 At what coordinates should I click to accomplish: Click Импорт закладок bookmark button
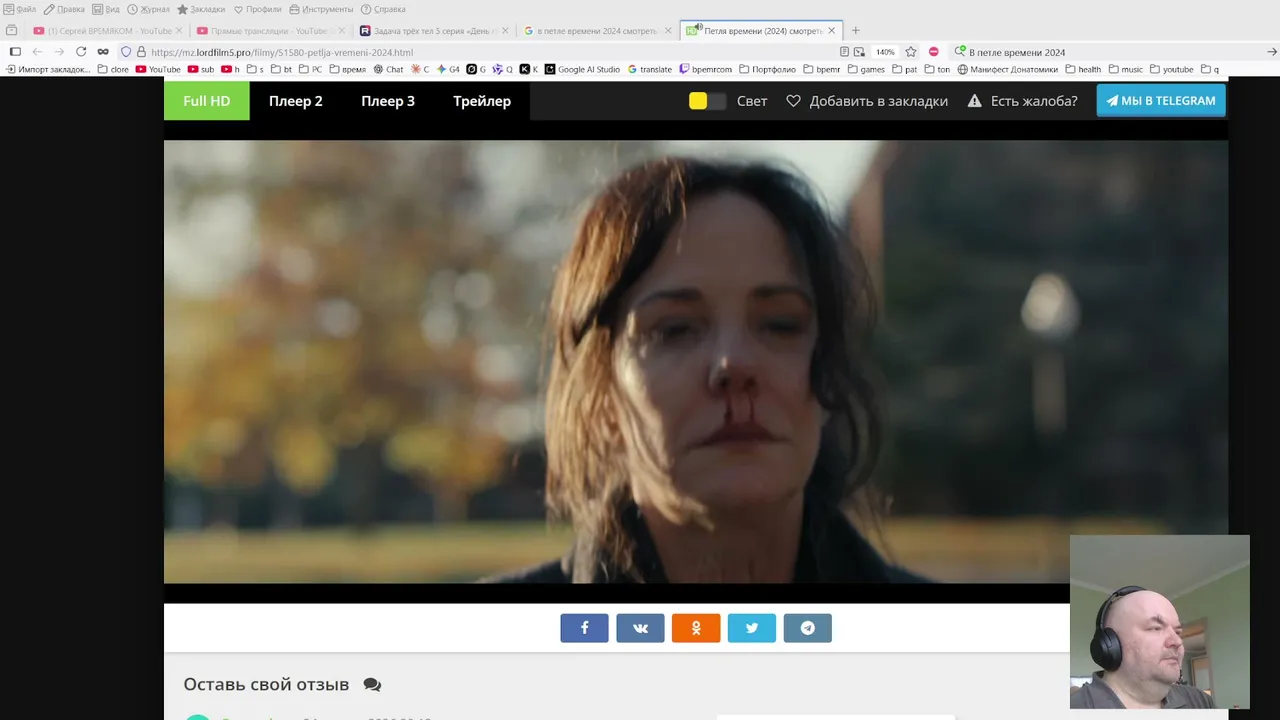coord(48,70)
